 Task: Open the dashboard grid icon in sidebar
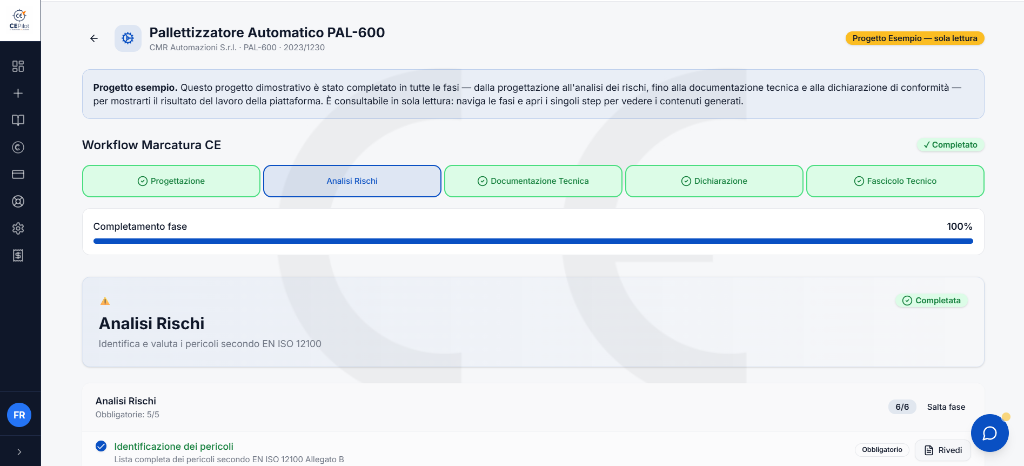pyautogui.click(x=18, y=66)
